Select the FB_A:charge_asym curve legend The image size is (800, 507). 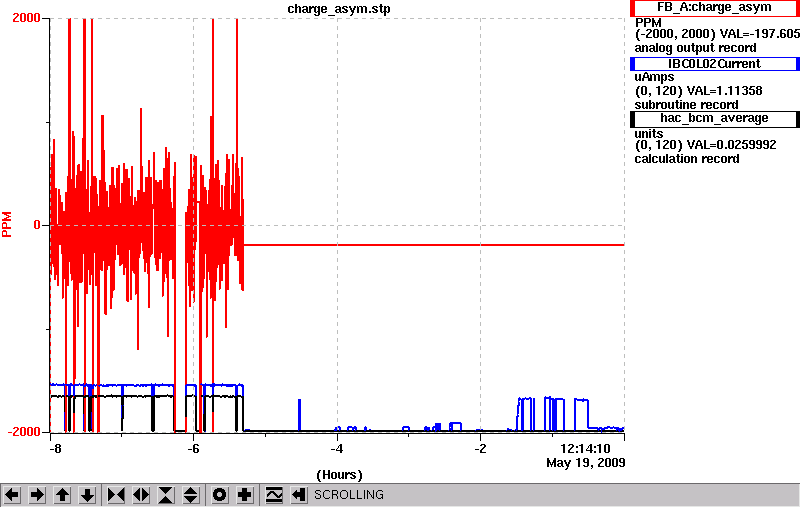(x=715, y=8)
